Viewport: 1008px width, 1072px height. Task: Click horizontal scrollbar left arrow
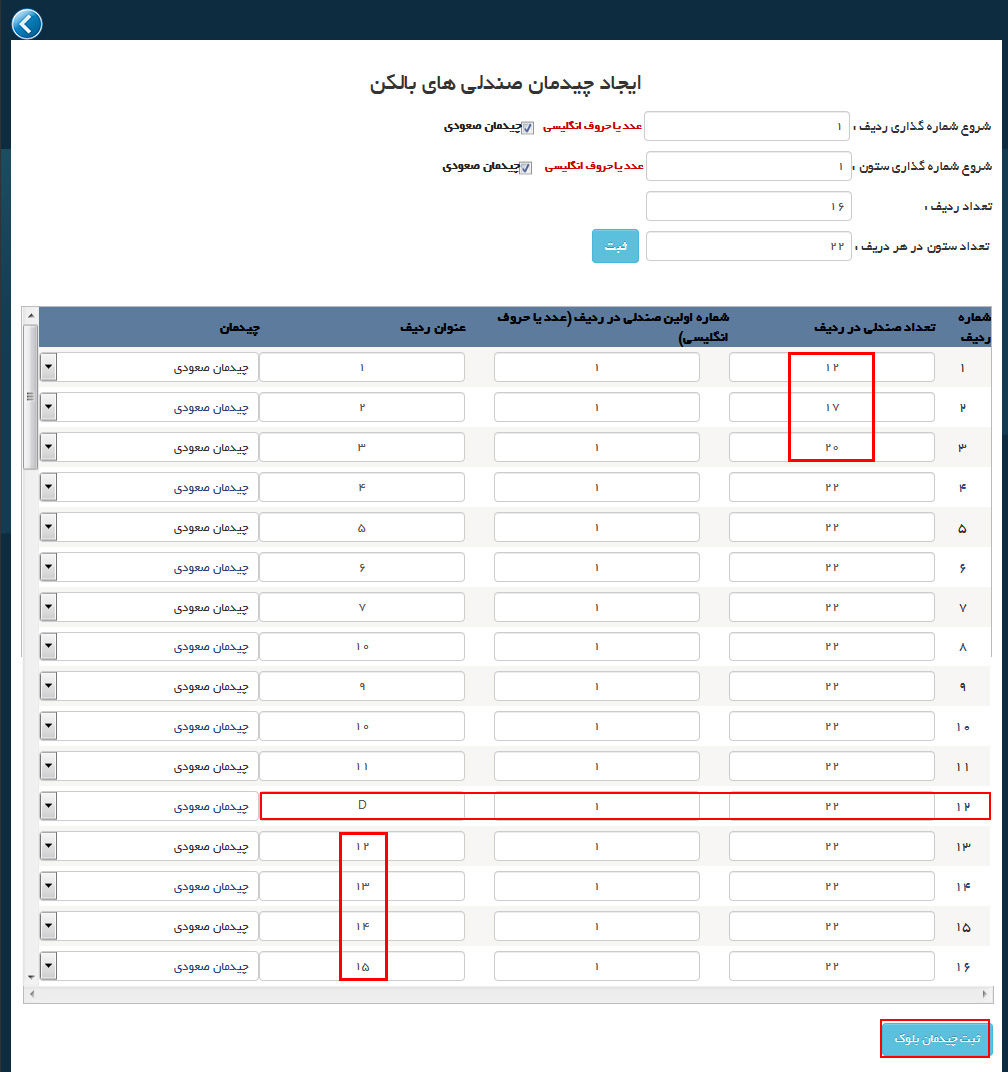tap(32, 994)
